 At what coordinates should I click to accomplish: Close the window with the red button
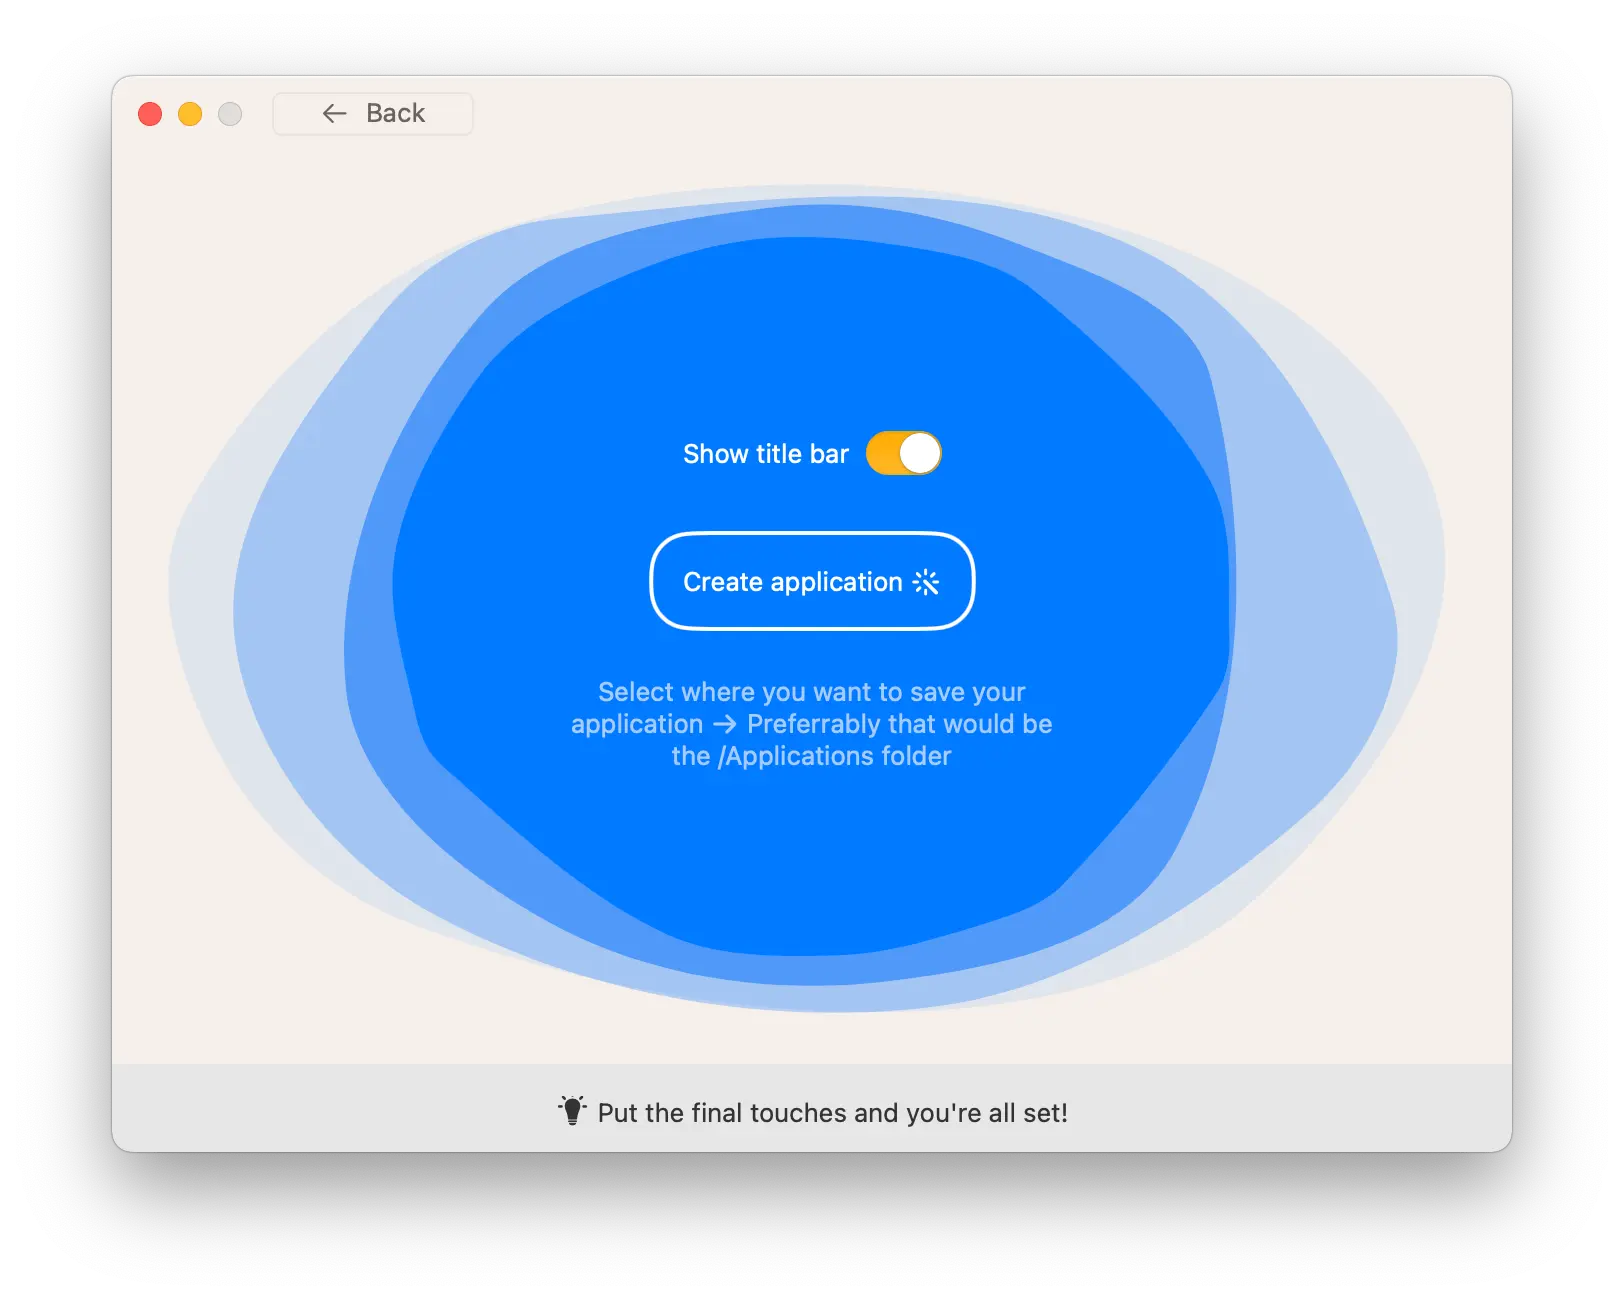coord(150,114)
